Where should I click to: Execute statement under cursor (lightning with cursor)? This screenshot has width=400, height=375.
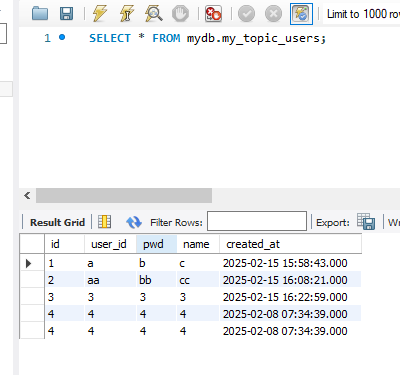tap(126, 14)
